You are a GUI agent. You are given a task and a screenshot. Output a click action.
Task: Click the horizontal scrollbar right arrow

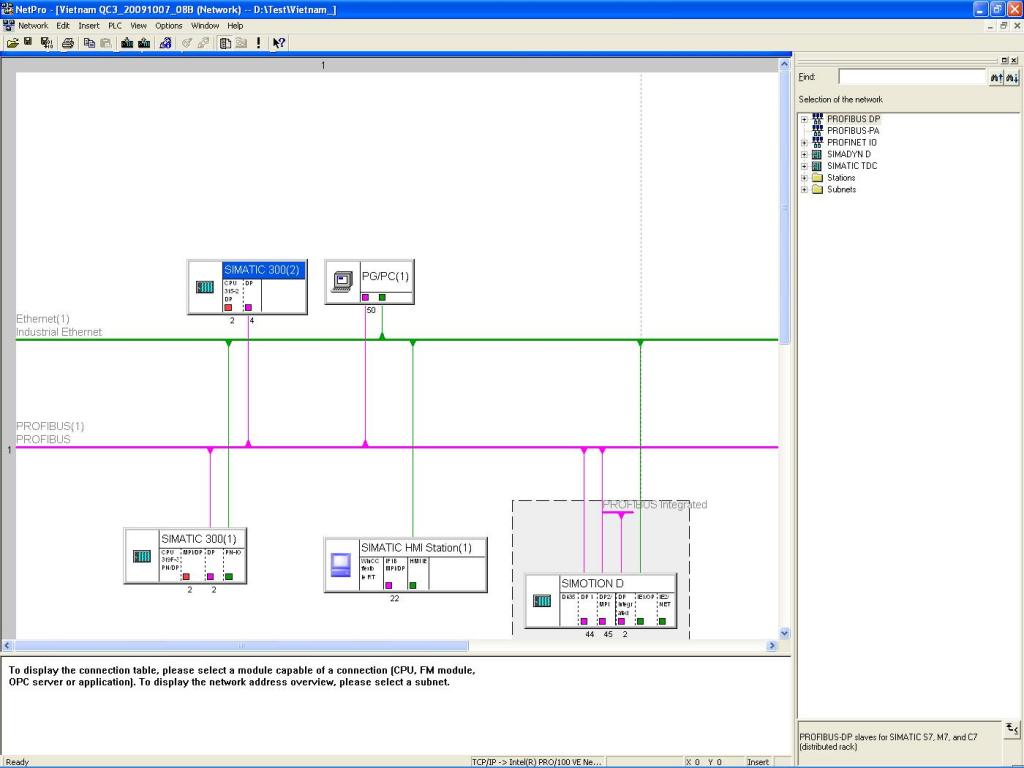[x=771, y=646]
